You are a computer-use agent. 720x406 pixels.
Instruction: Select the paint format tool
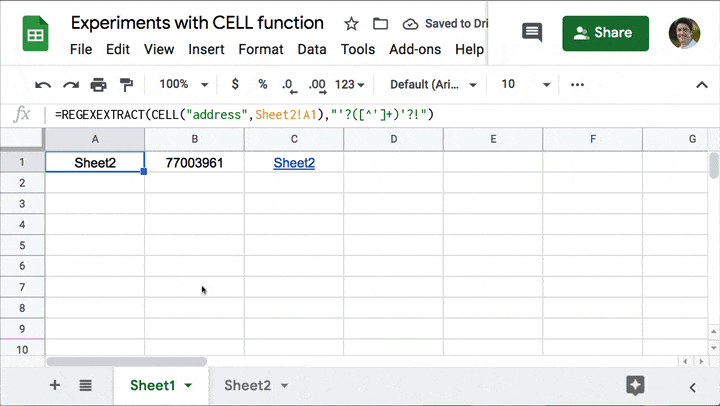[126, 85]
